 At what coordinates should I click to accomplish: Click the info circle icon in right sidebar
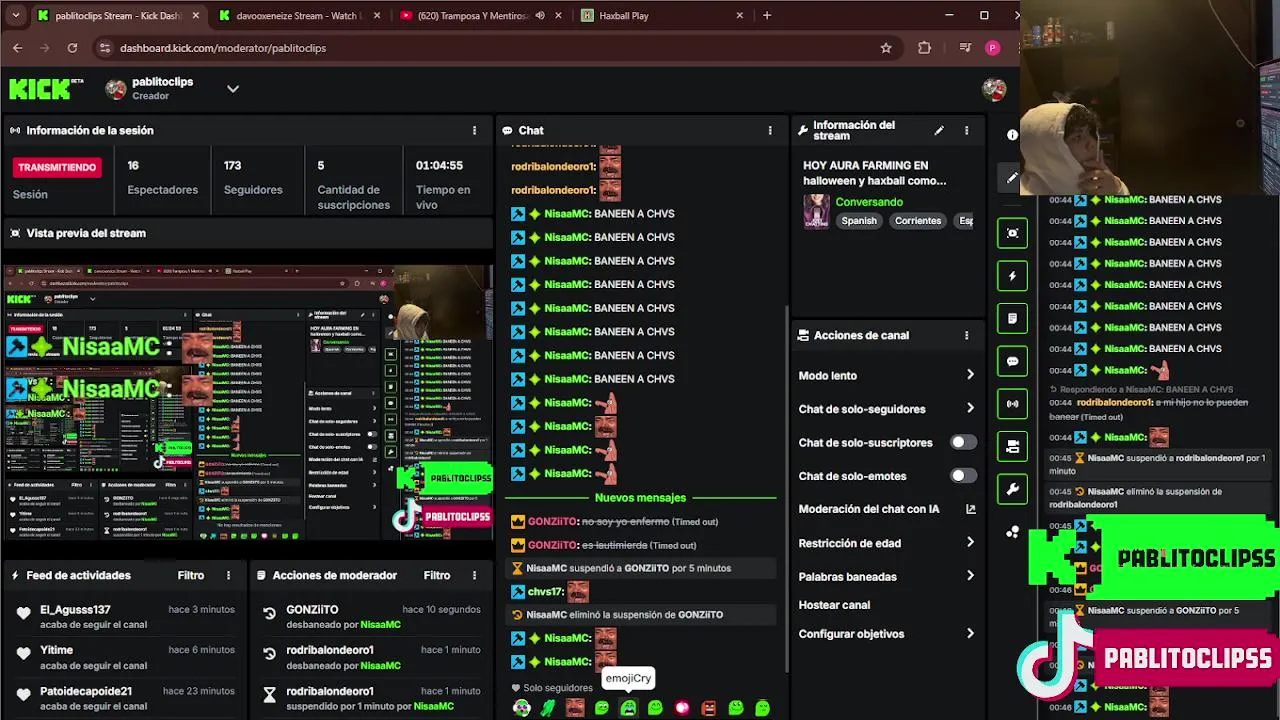tap(1012, 135)
